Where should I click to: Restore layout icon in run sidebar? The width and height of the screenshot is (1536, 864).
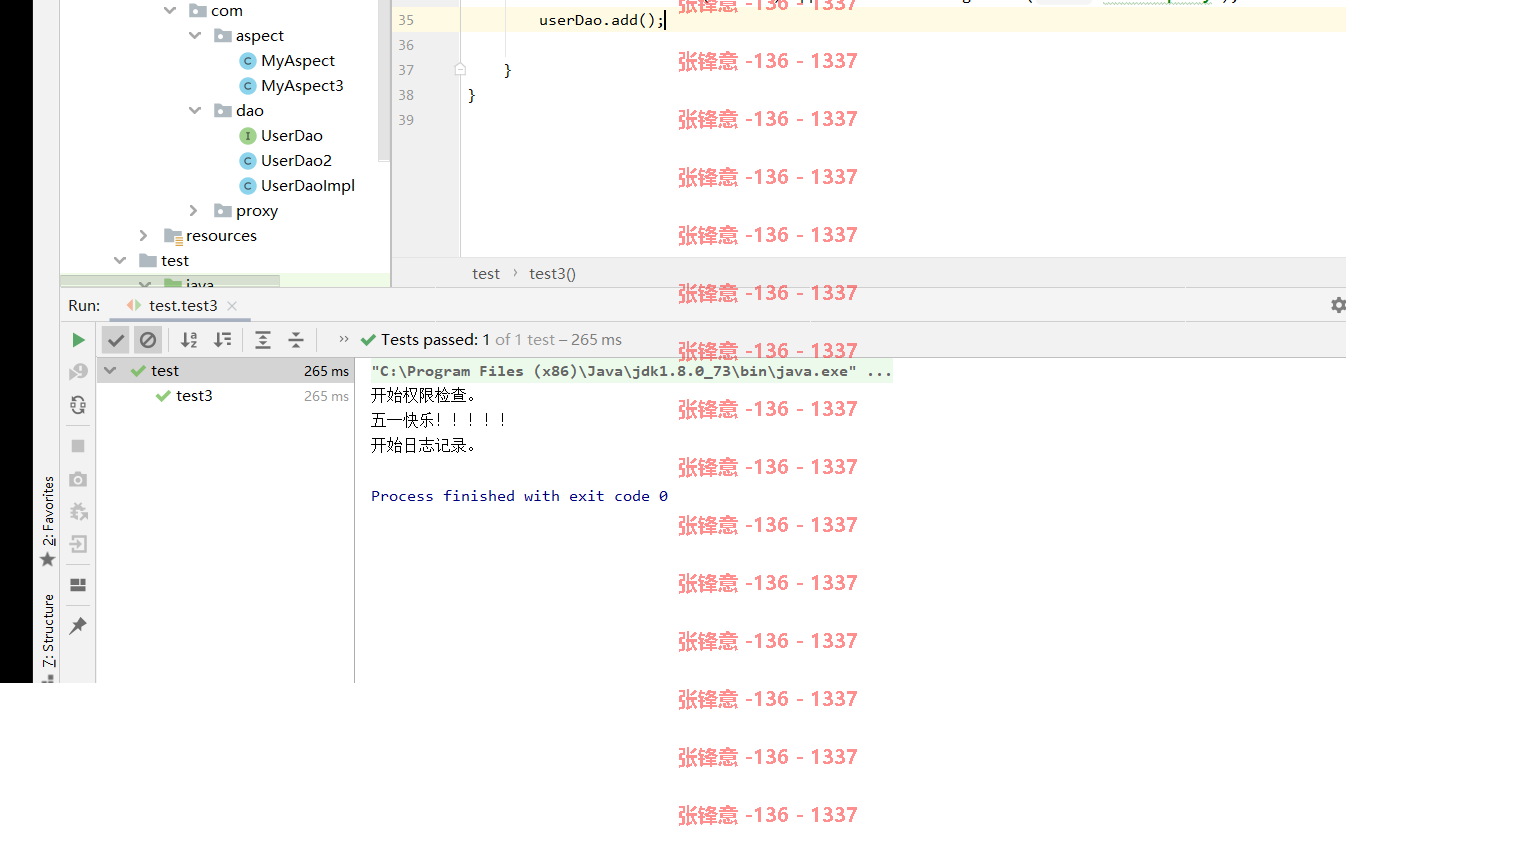click(x=78, y=585)
